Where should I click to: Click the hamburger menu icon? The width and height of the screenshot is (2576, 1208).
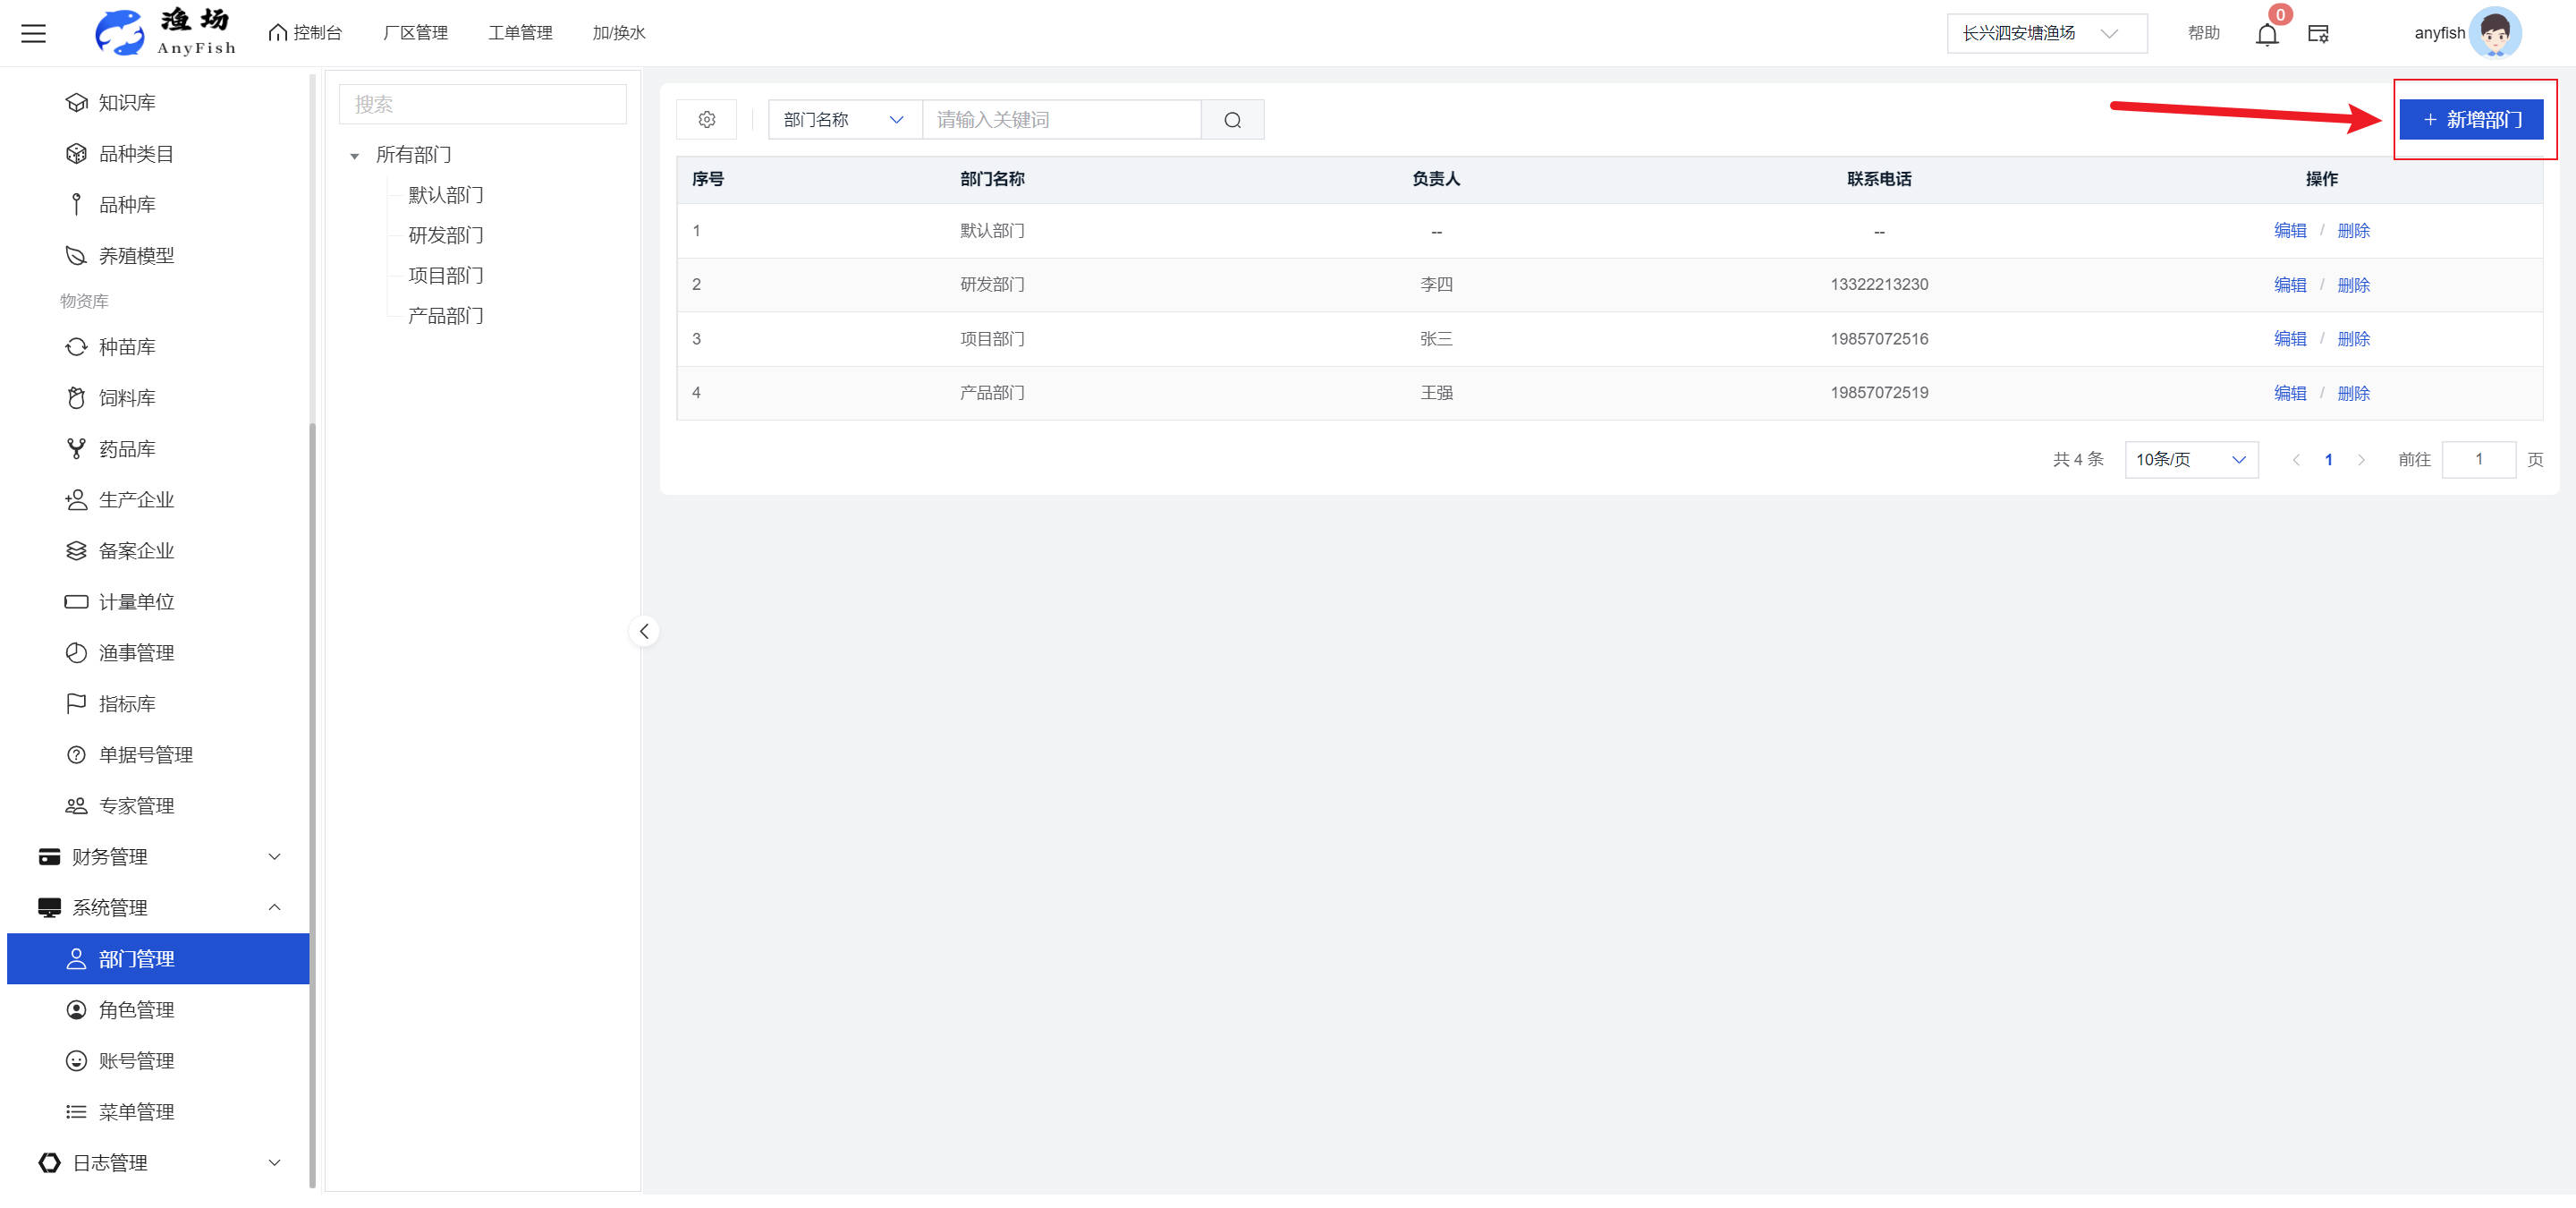pyautogui.click(x=34, y=33)
